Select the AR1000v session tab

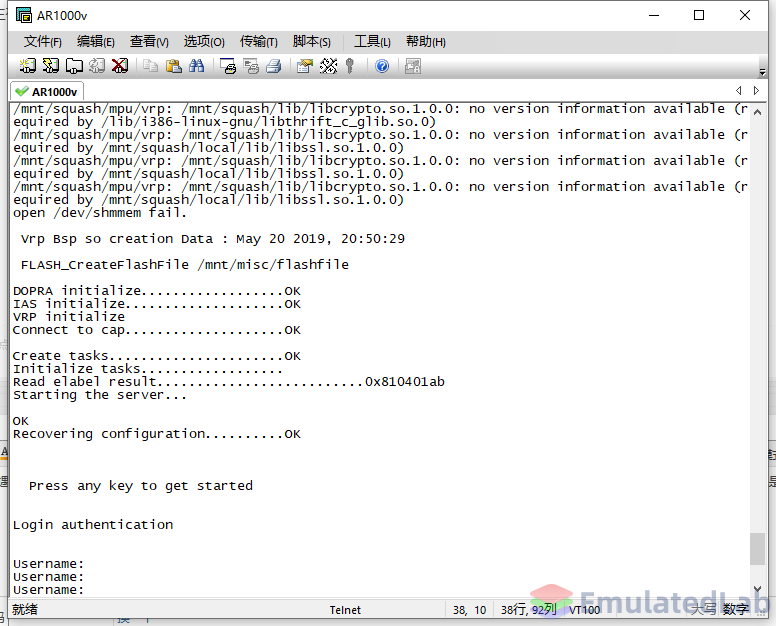point(47,92)
